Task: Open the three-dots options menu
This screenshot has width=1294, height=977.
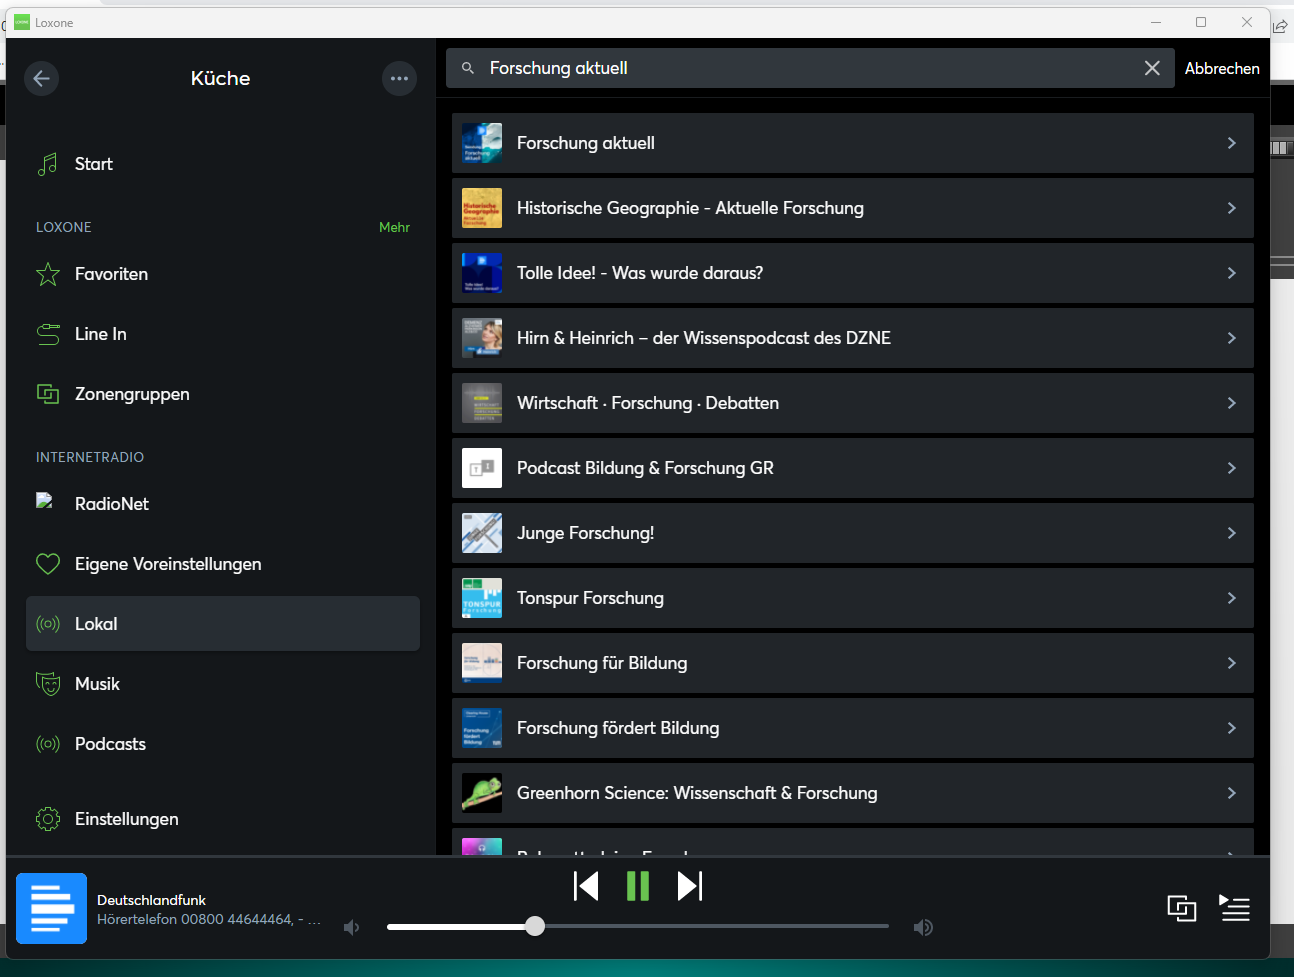Action: (399, 78)
